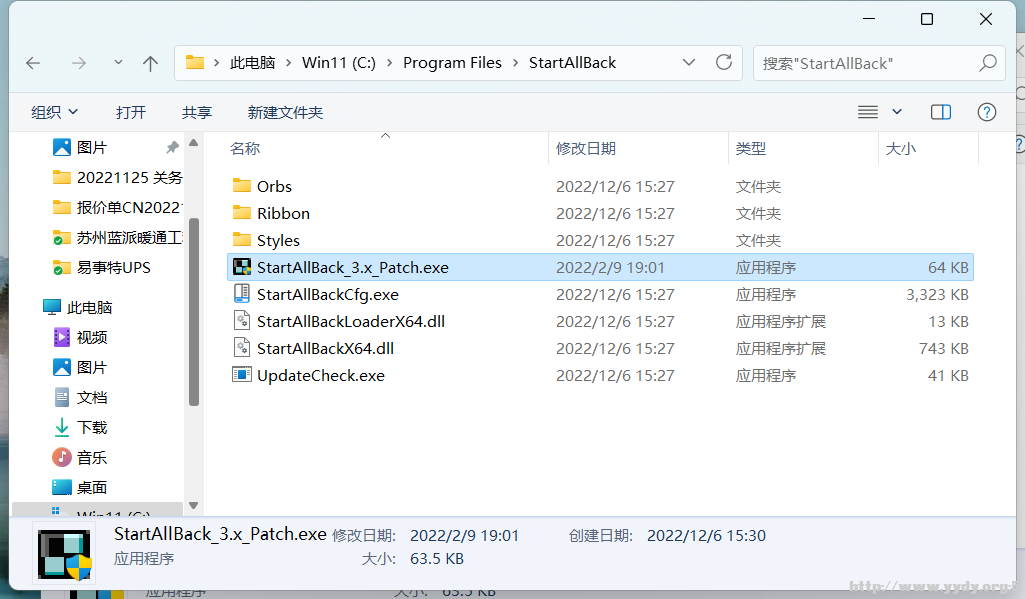The width and height of the screenshot is (1025, 599).
Task: Select the StartAllBackX64.dll file icon
Action: (x=242, y=348)
